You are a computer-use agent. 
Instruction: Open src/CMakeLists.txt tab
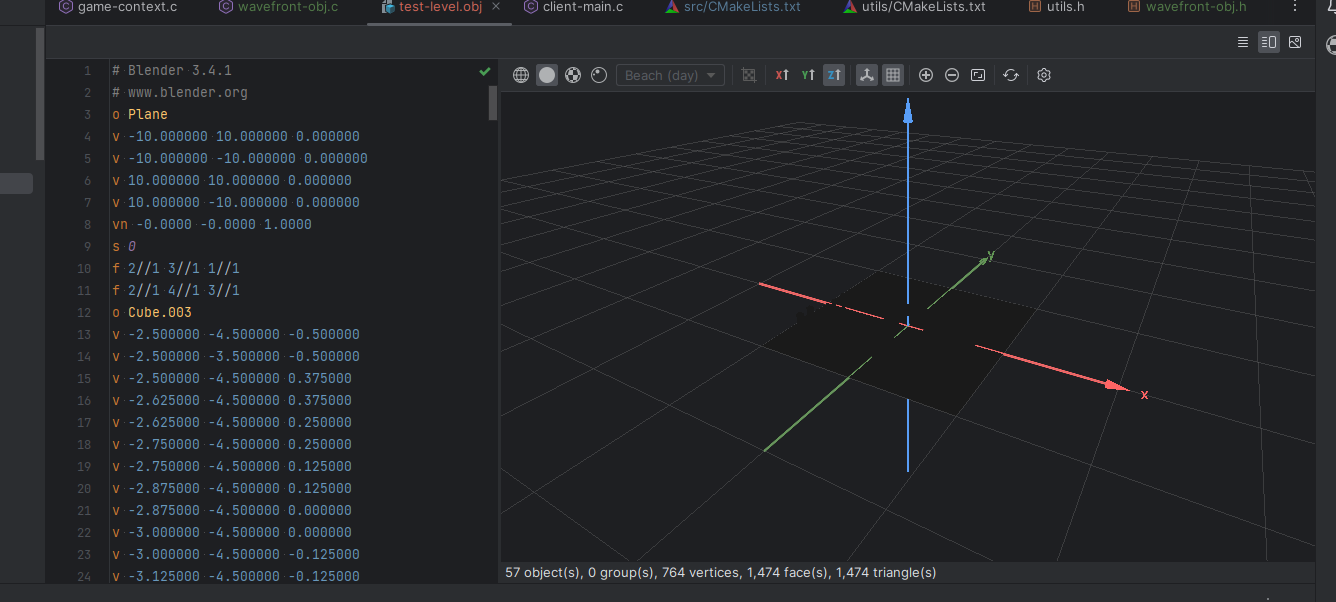coord(733,7)
